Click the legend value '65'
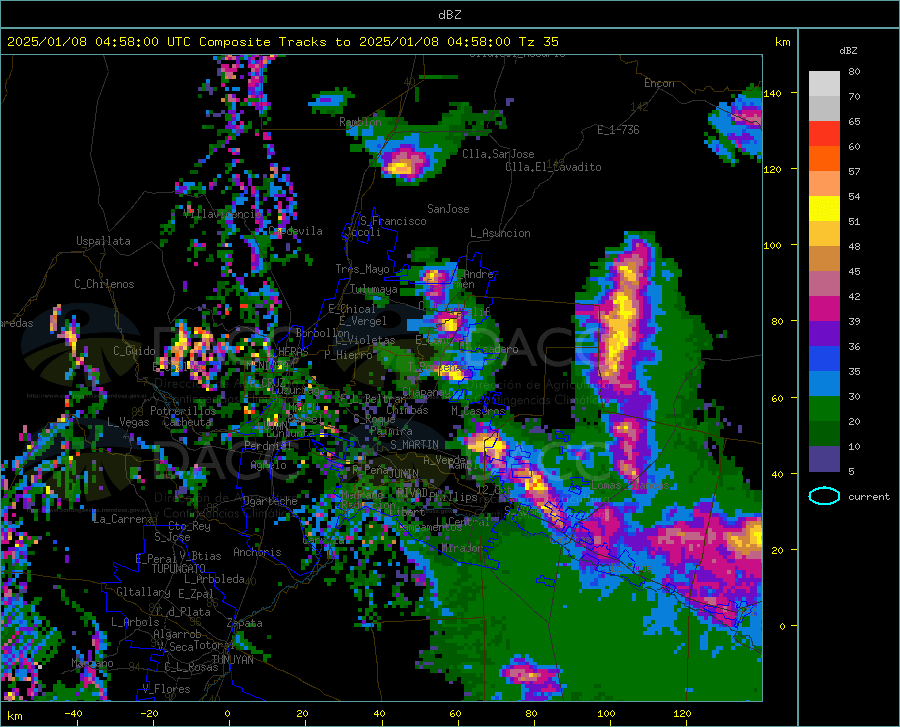The height and width of the screenshot is (727, 900). [x=854, y=122]
